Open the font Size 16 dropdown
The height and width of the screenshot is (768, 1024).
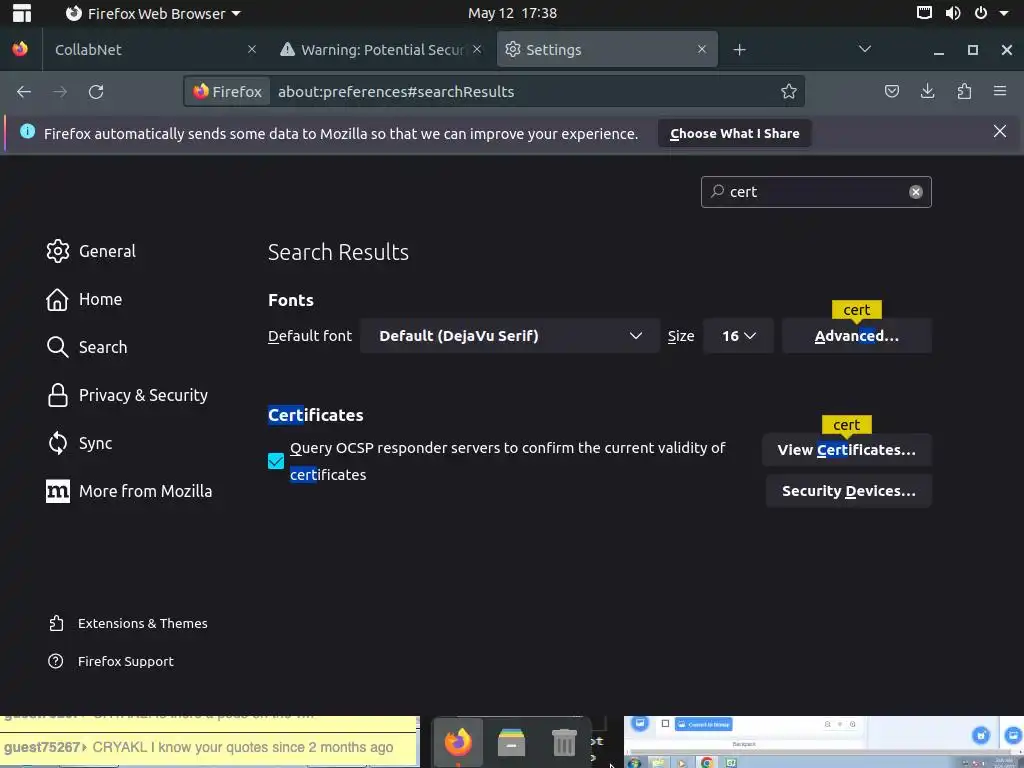pyautogui.click(x=738, y=336)
